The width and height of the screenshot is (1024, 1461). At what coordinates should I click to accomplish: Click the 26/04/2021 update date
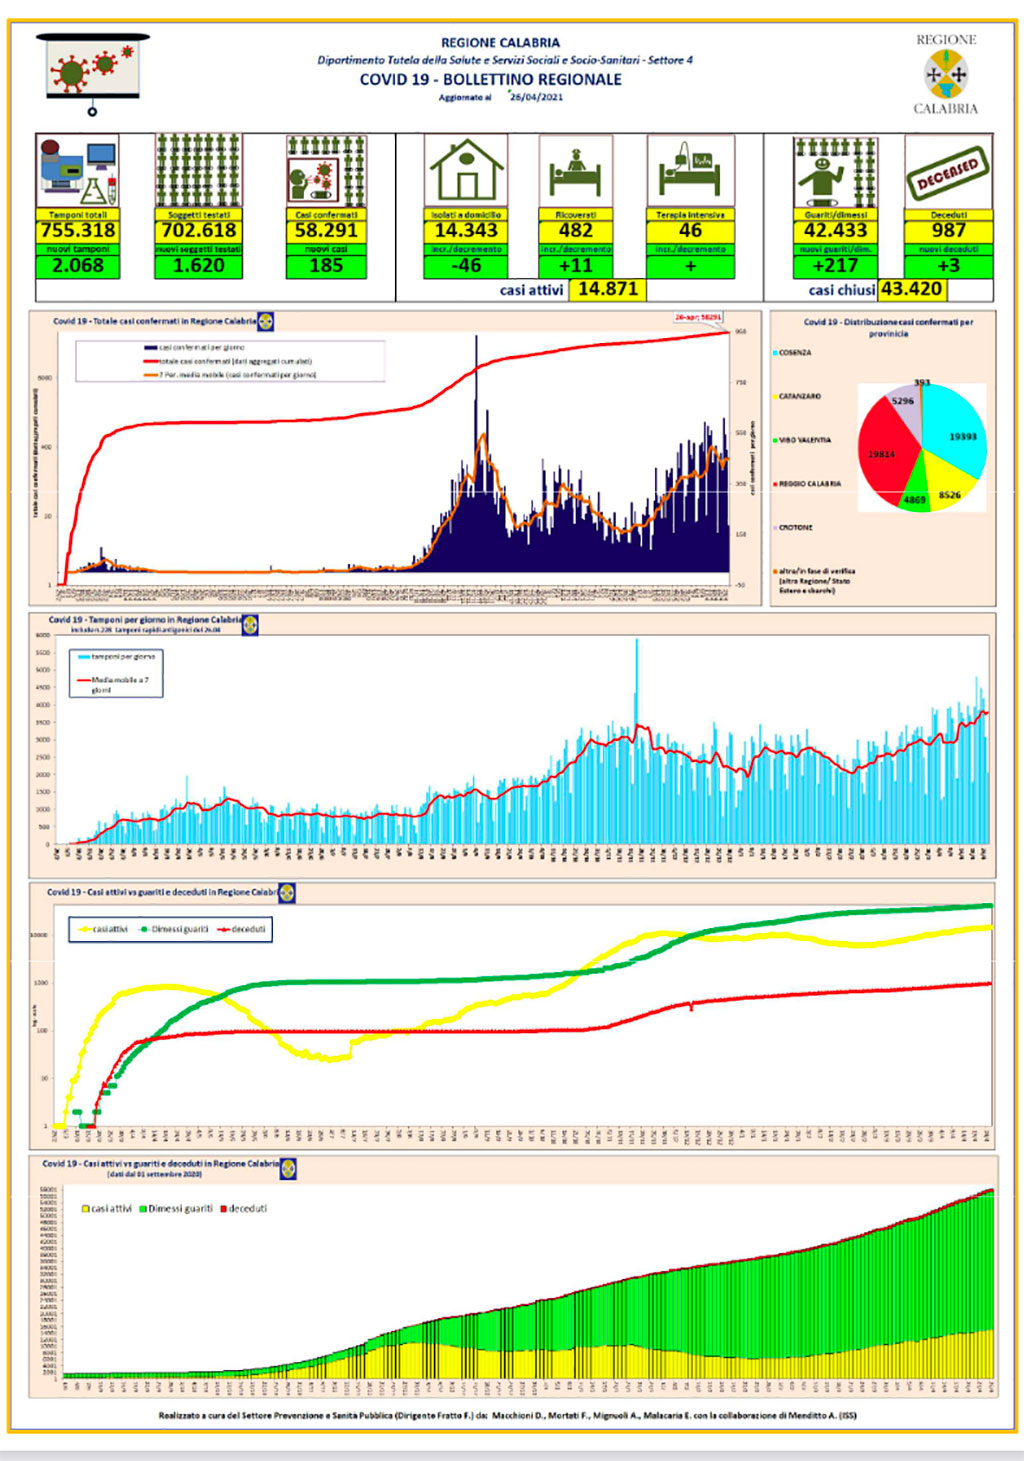pos(537,98)
